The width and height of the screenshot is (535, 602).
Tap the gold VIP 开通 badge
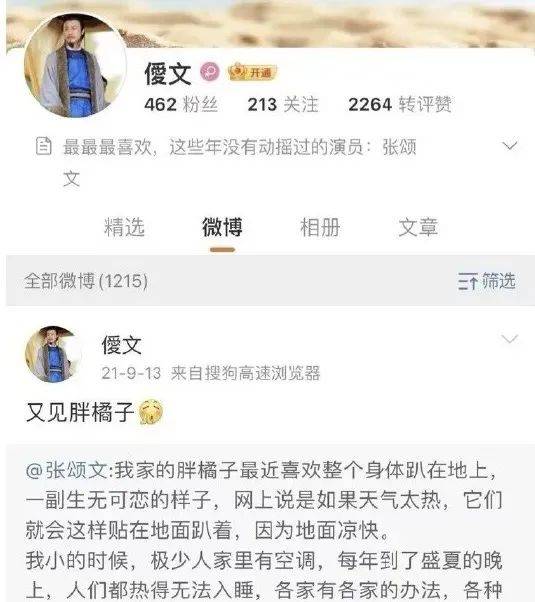(252, 72)
